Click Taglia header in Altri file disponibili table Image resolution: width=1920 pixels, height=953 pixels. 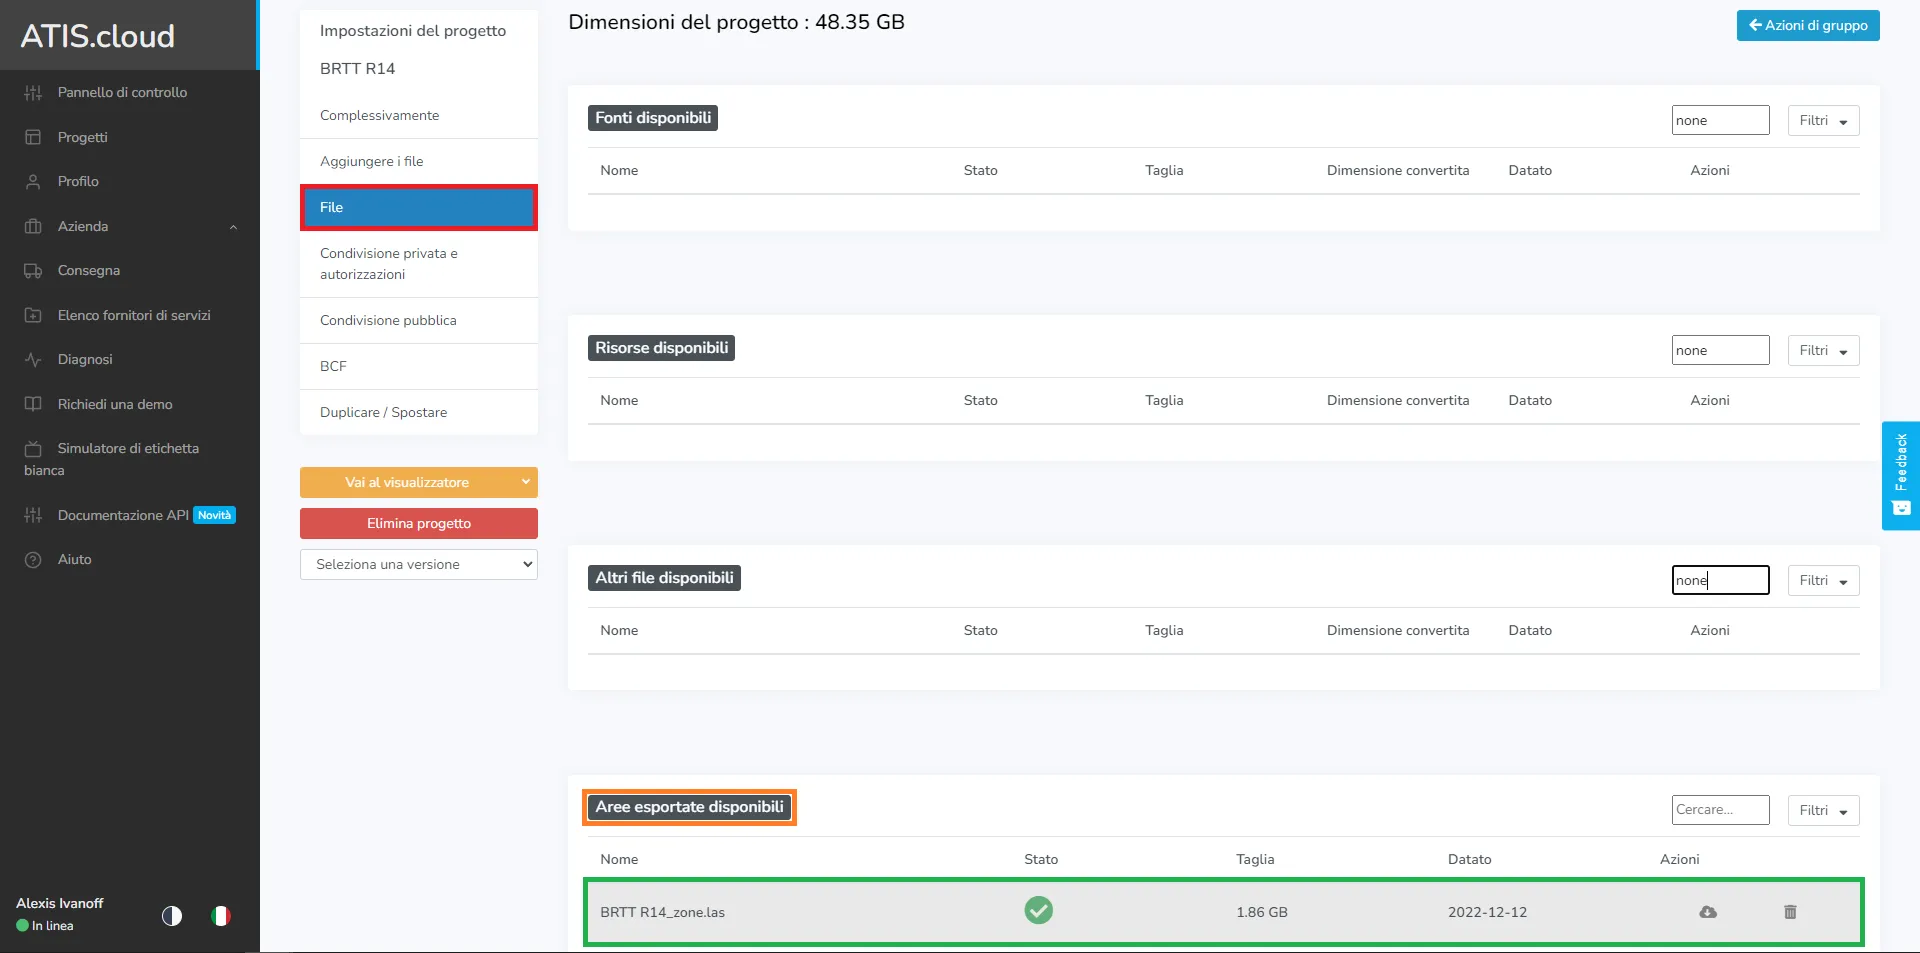coord(1164,630)
